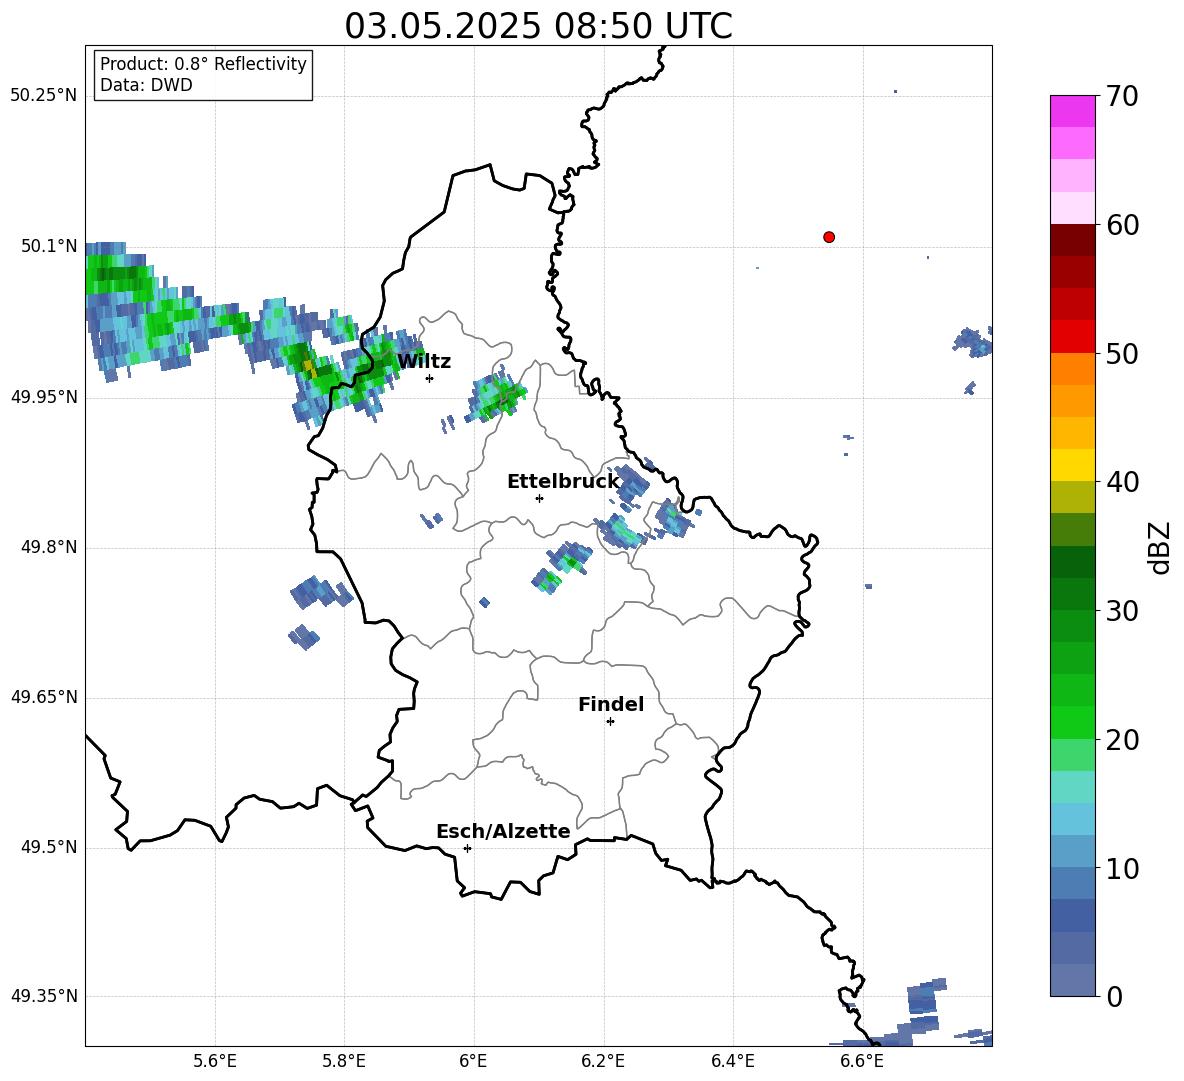Image resolution: width=1184 pixels, height=1081 pixels.
Task: Click the 6.6°E longitude label
Action: (862, 1061)
